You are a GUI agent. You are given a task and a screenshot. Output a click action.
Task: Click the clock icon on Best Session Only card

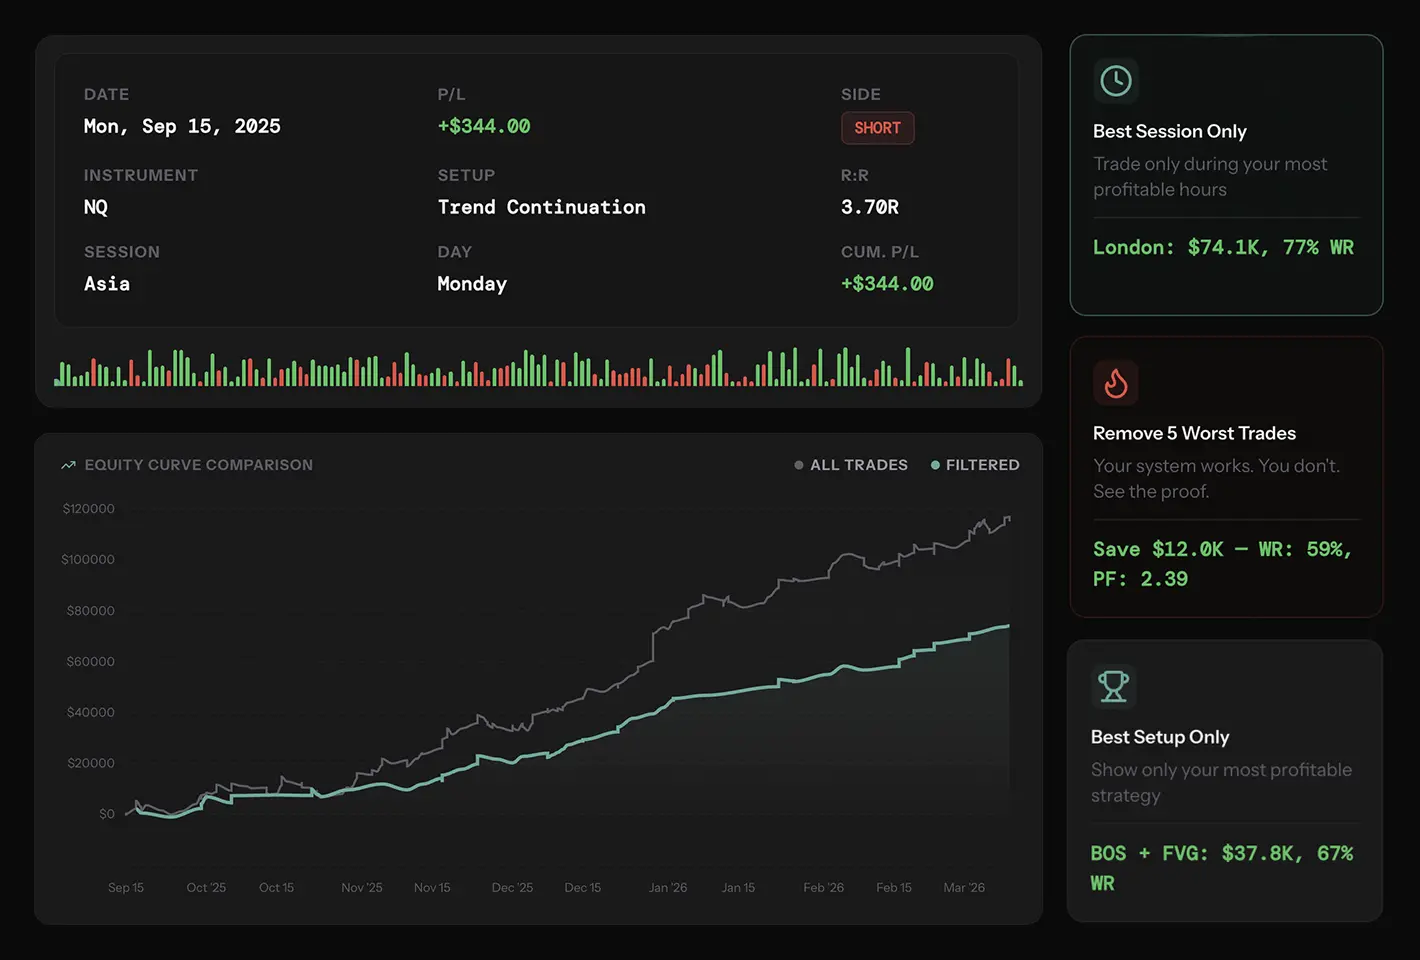(x=1116, y=80)
